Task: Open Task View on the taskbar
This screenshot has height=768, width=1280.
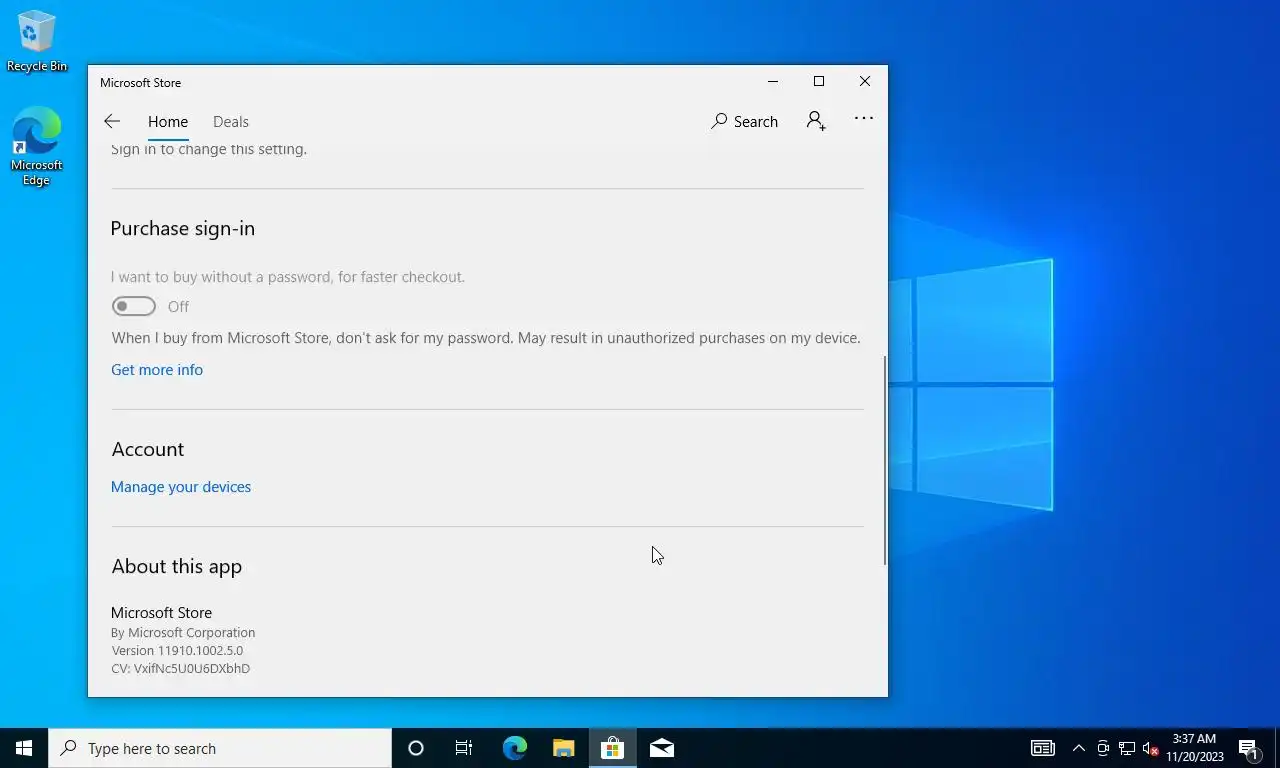Action: click(x=464, y=748)
